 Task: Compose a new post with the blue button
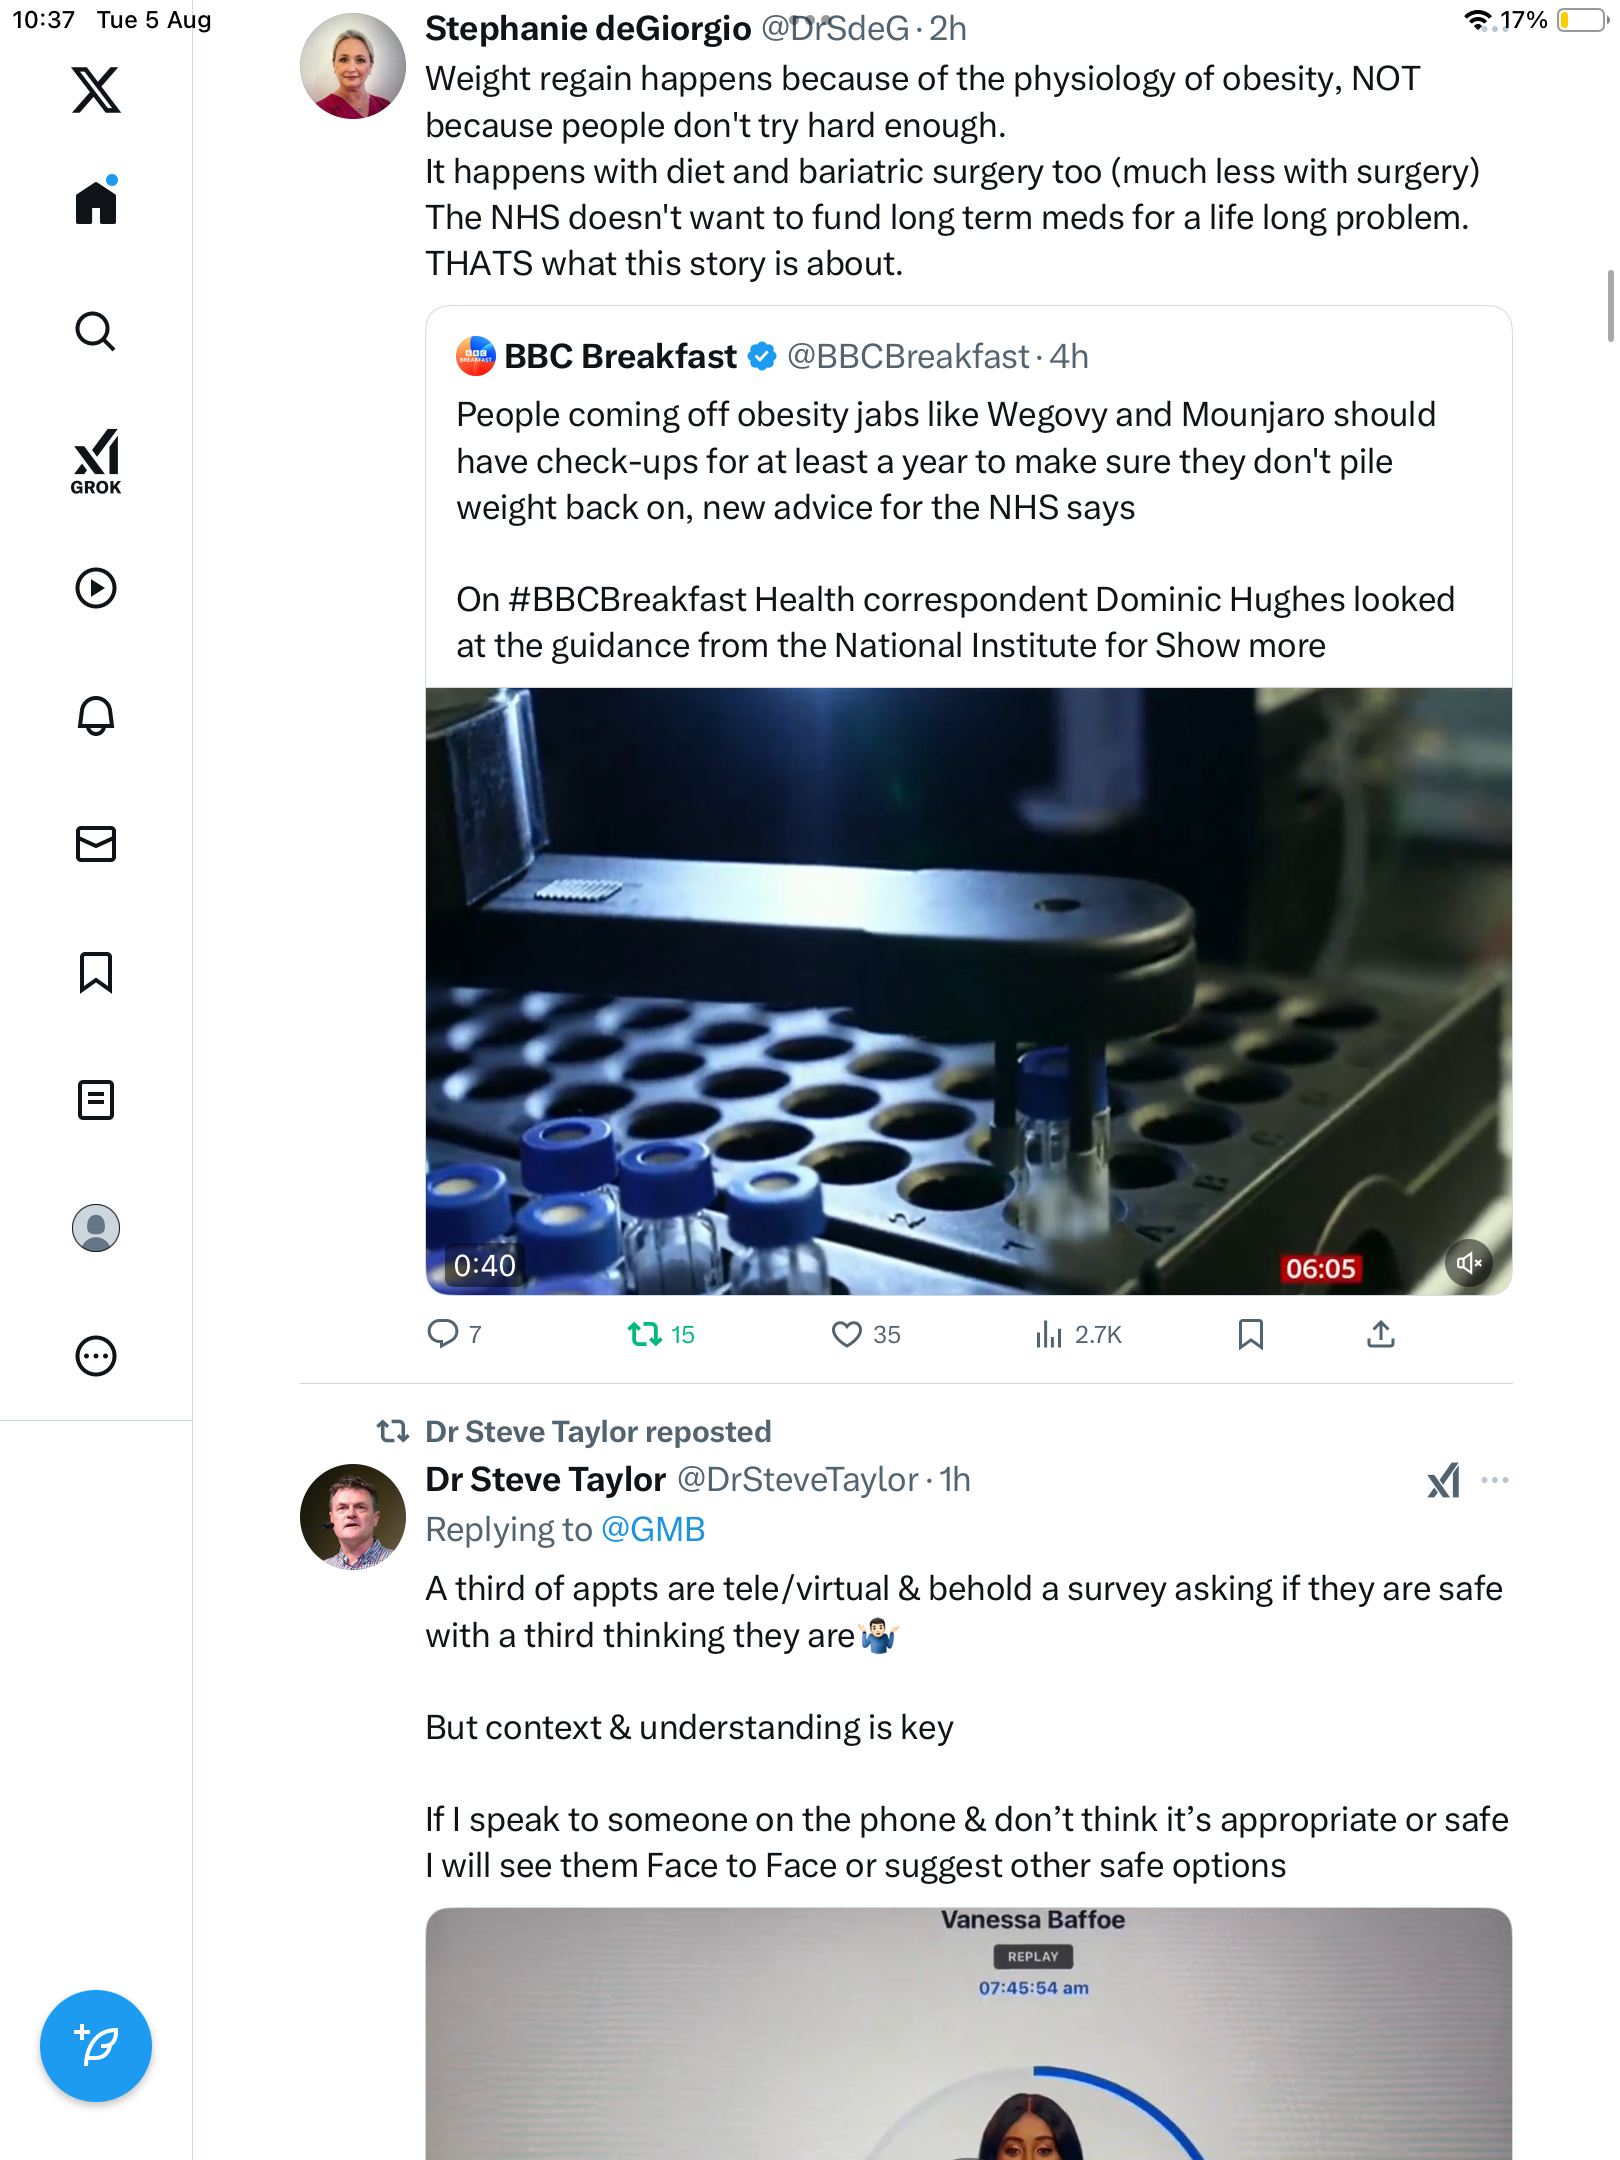pos(96,2045)
